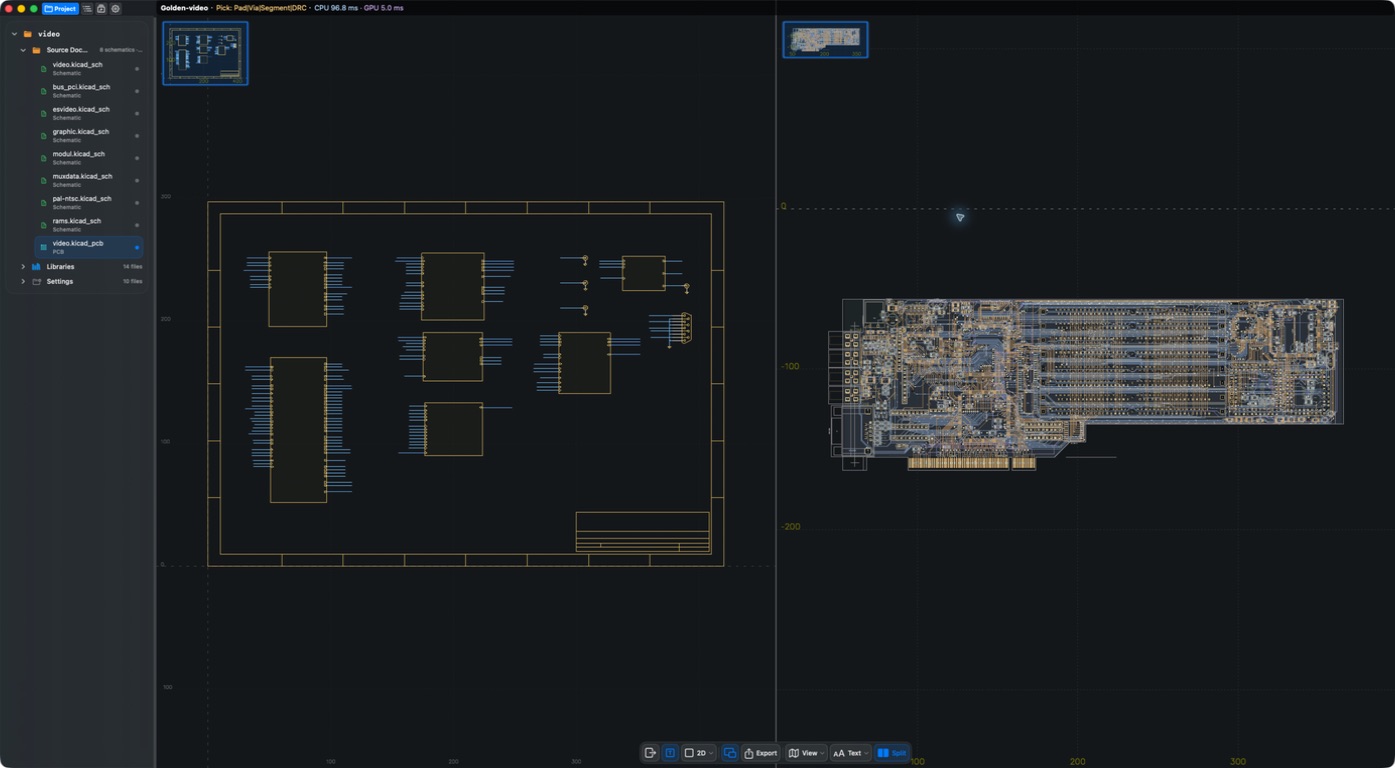Image resolution: width=1395 pixels, height=768 pixels.
Task: Toggle the blue T text-frame button
Action: coord(670,753)
